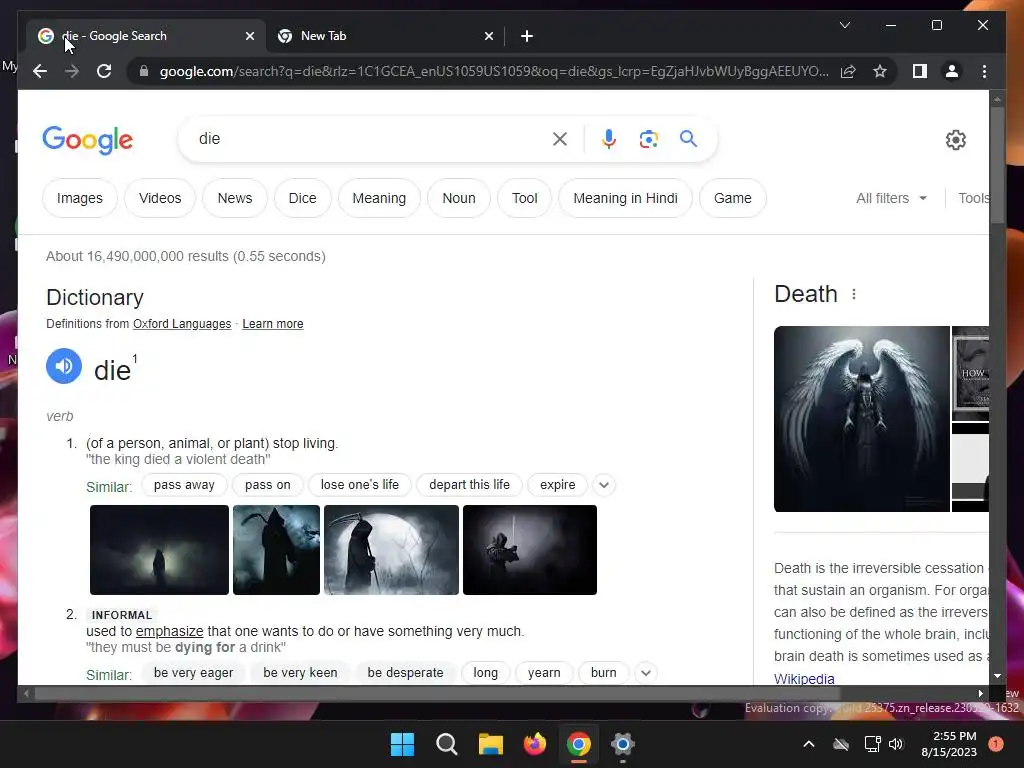
Task: Select the Meaning in Hindi chip
Action: click(x=625, y=198)
